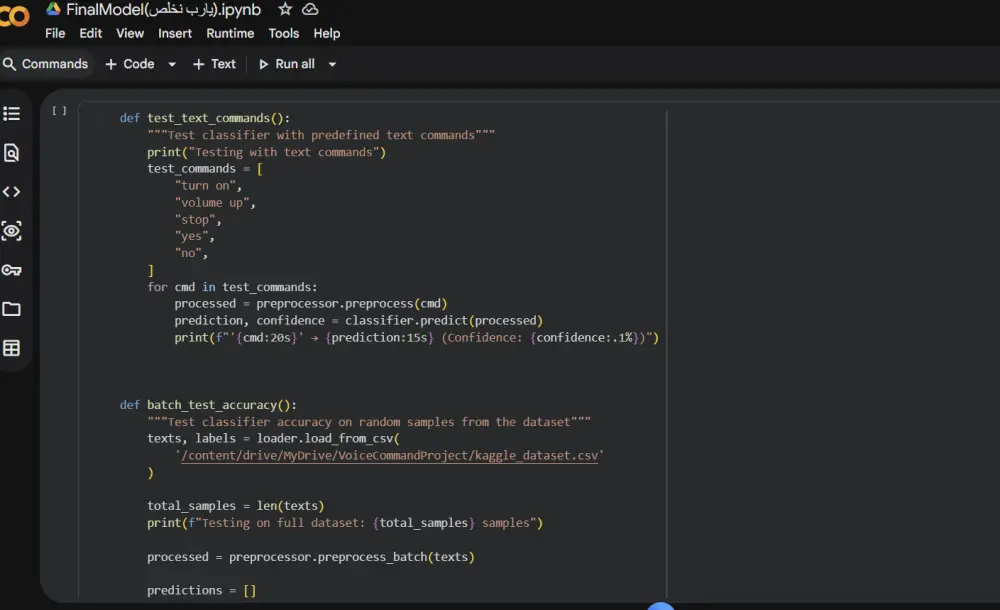
Task: Open the data table sidebar panel
Action: (12, 347)
